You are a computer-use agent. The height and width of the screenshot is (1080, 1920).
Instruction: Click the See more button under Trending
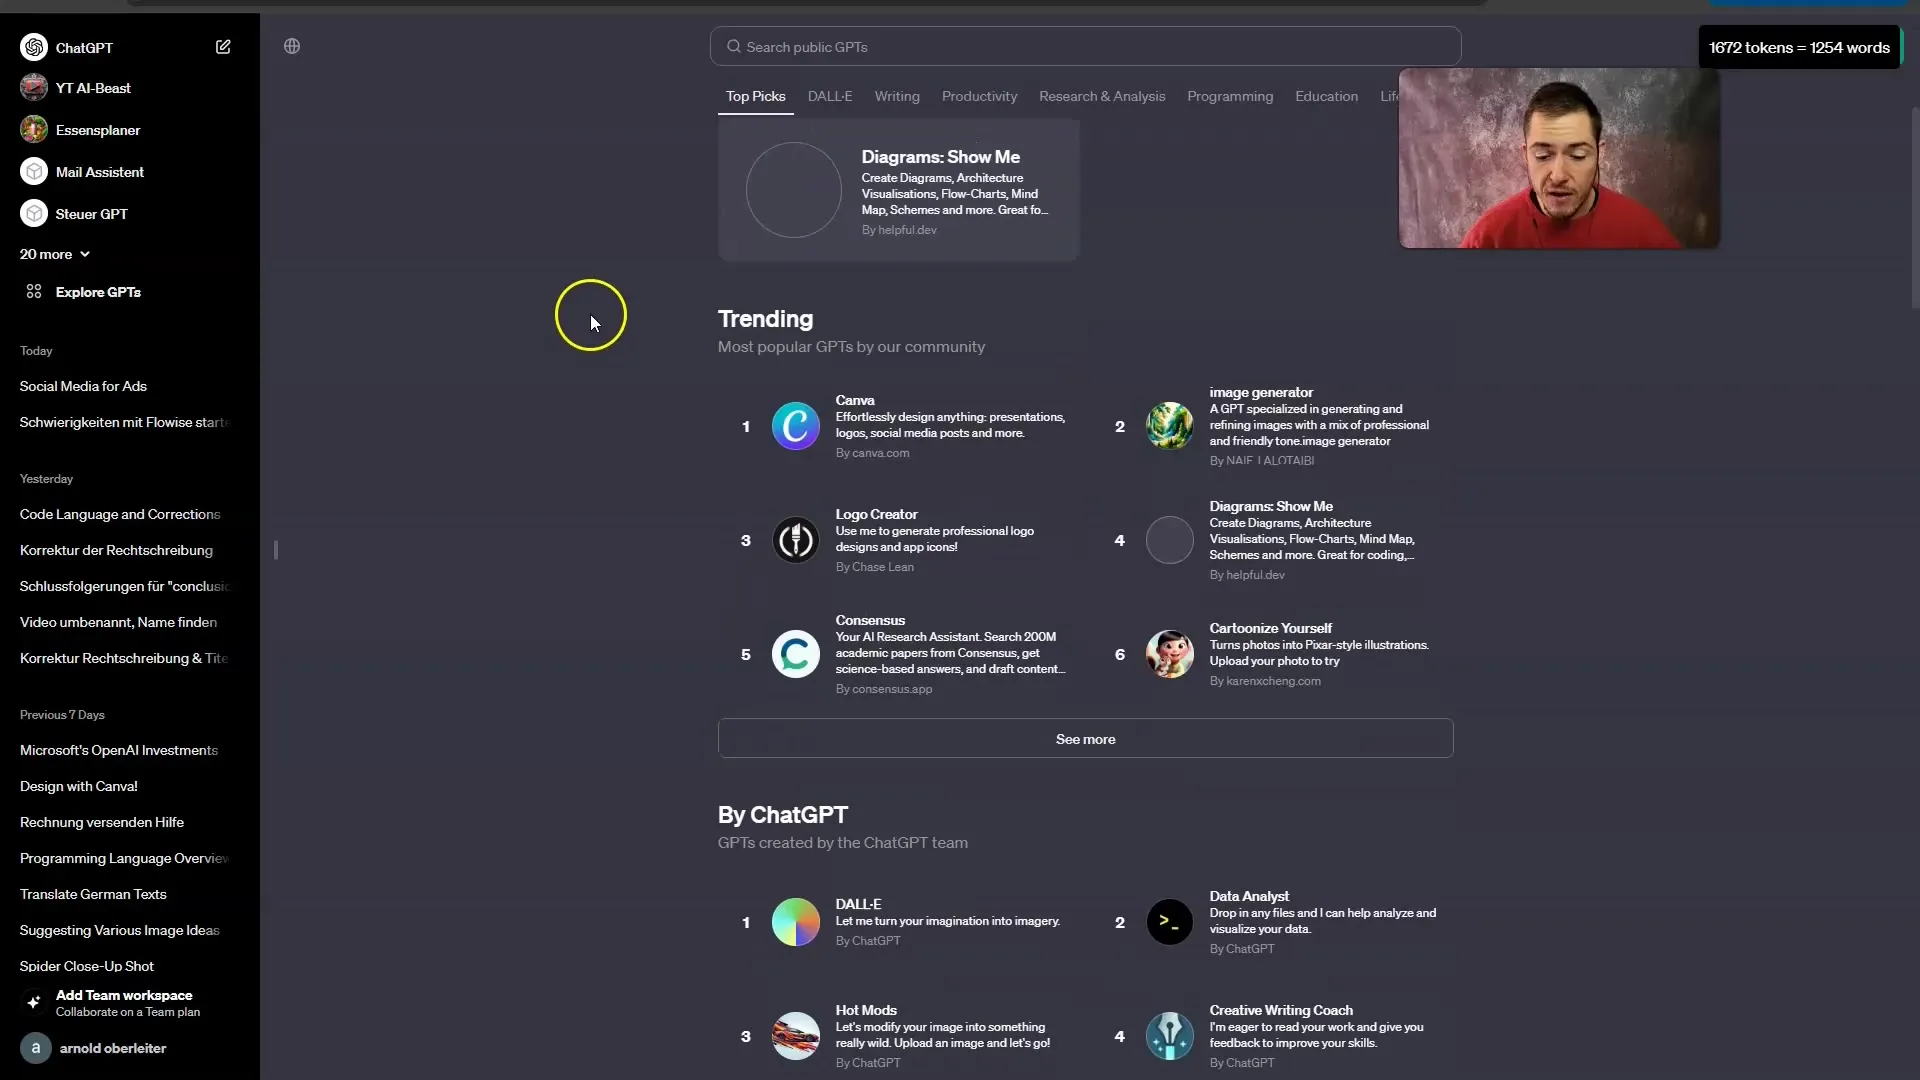(x=1086, y=739)
